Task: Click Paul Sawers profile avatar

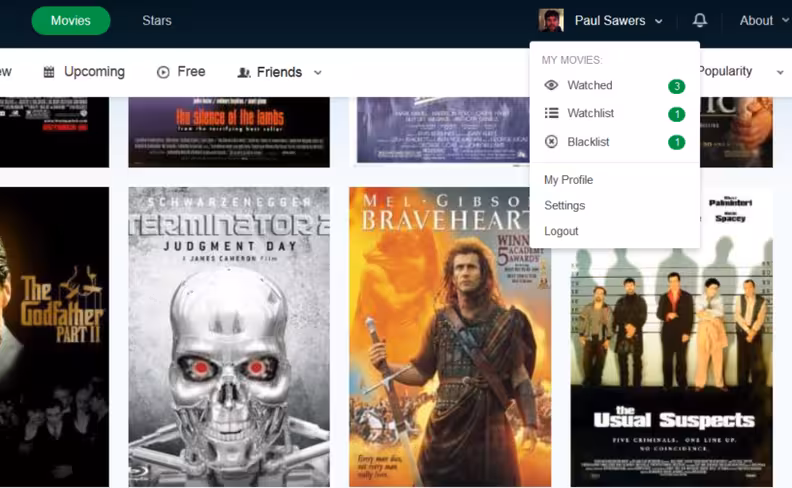Action: (x=551, y=21)
